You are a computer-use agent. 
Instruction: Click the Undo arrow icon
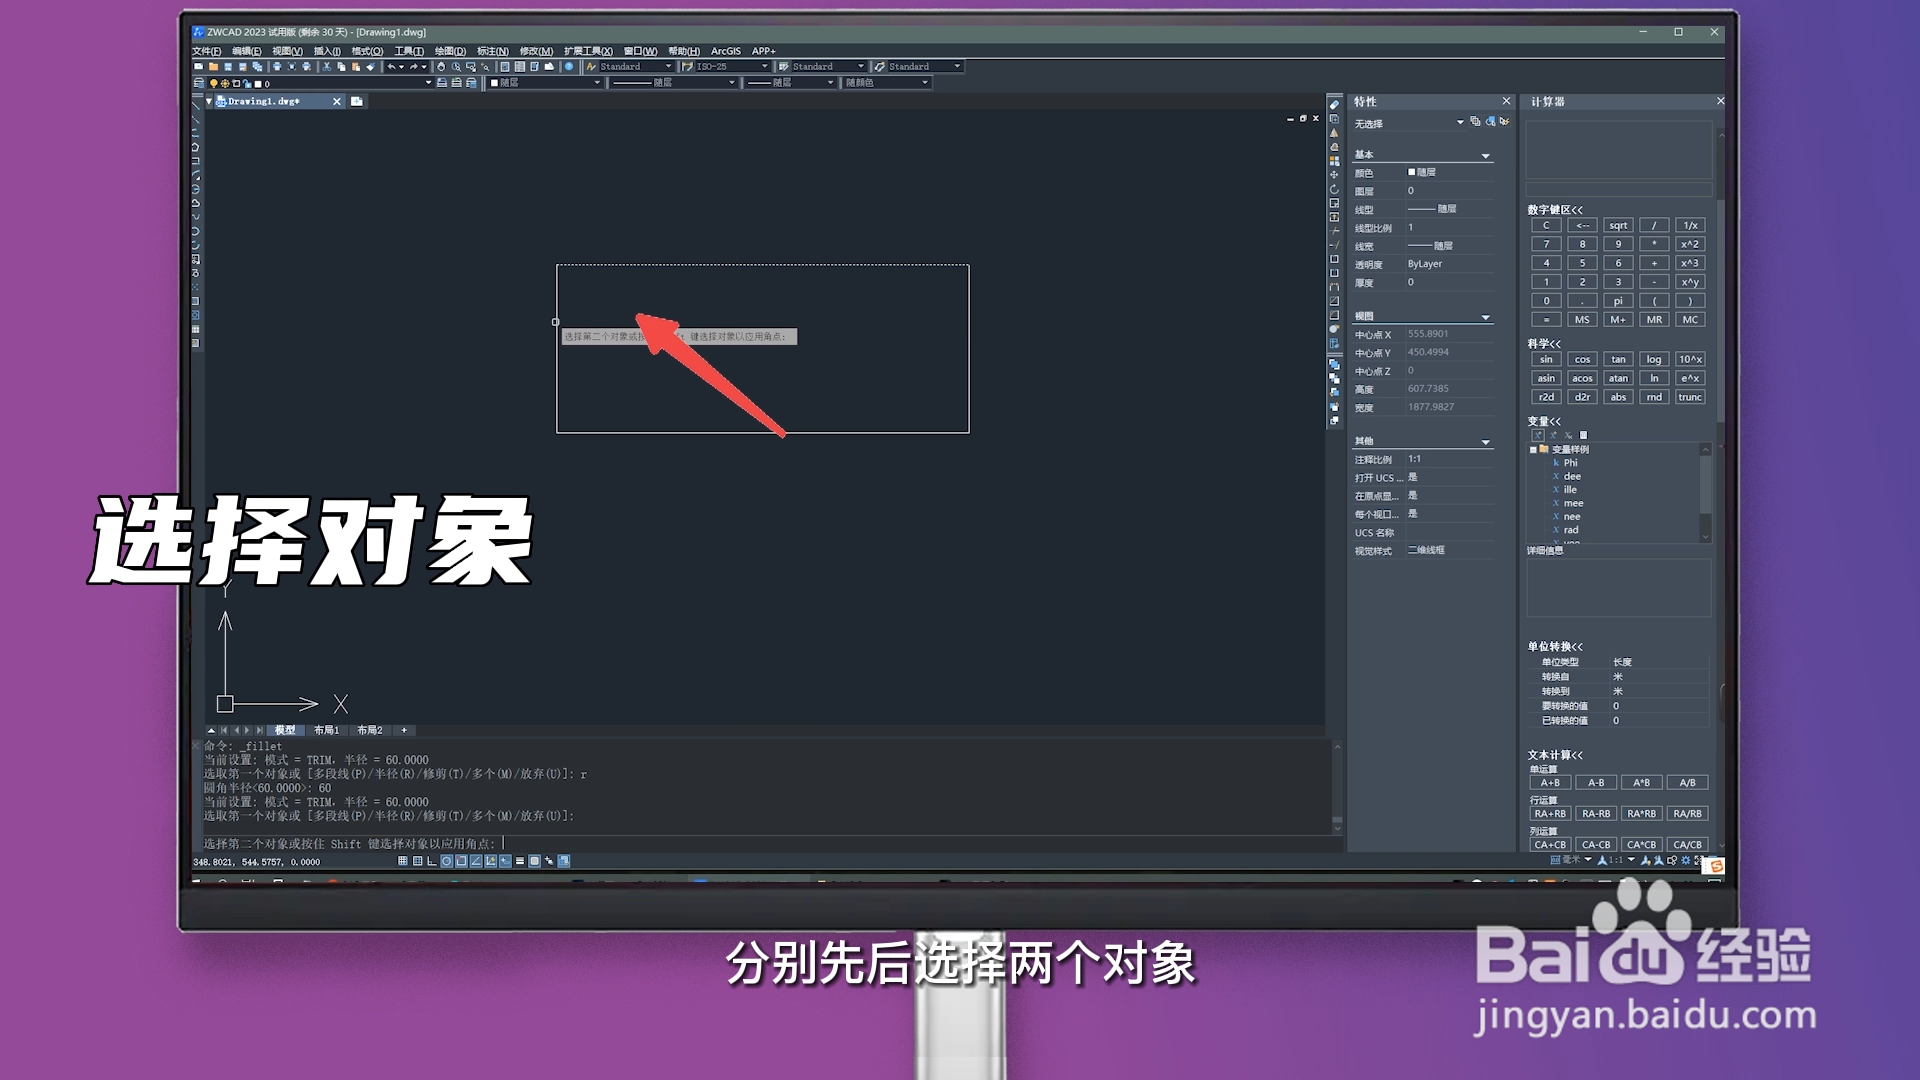point(392,66)
